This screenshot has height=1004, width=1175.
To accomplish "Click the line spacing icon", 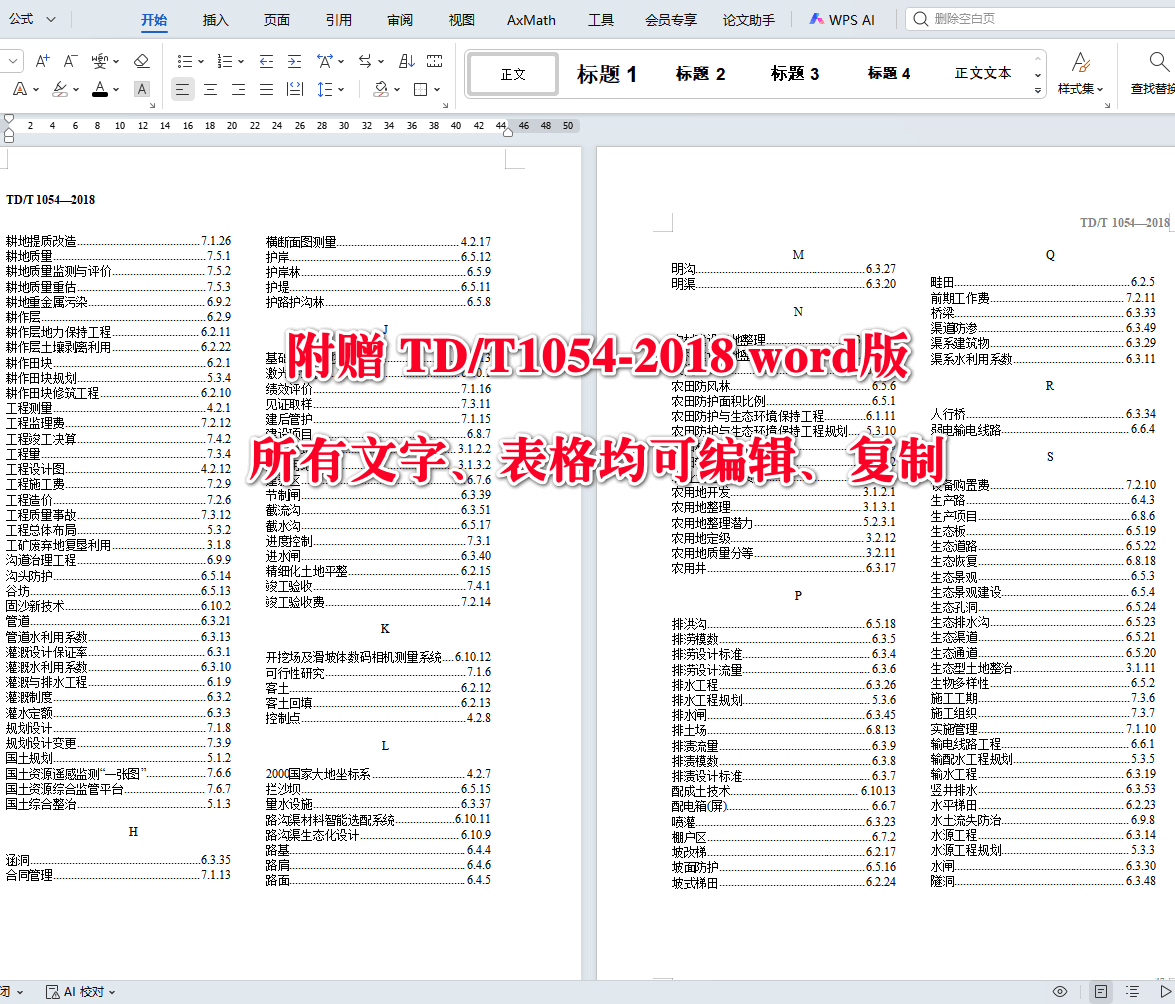I will point(324,89).
